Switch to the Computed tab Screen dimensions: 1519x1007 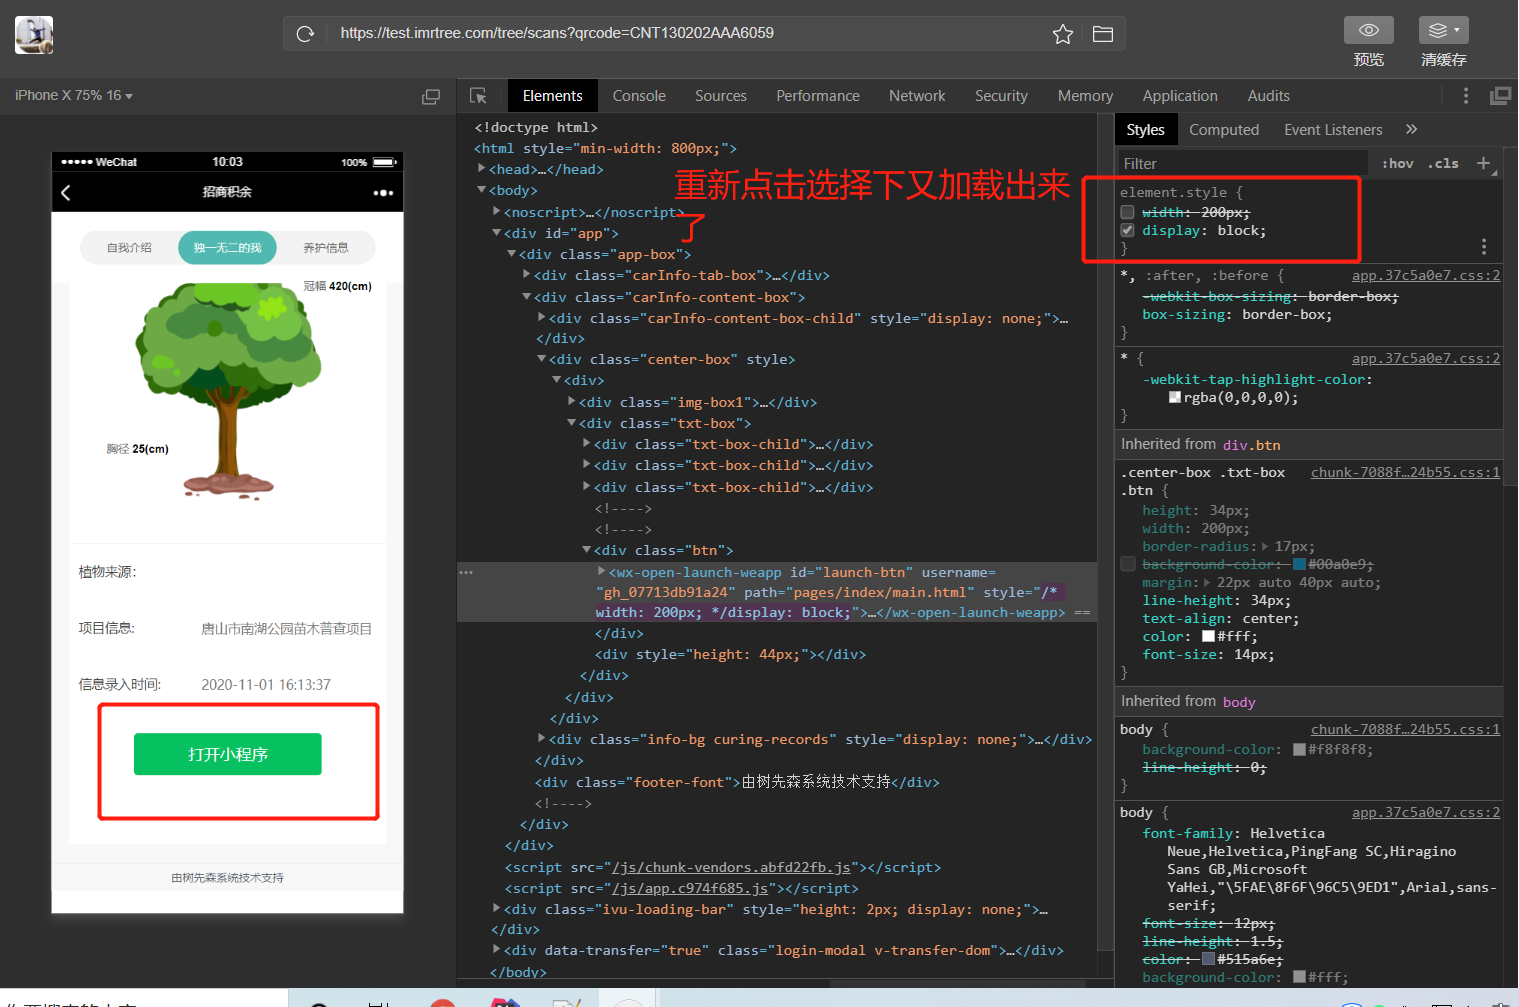click(x=1224, y=130)
